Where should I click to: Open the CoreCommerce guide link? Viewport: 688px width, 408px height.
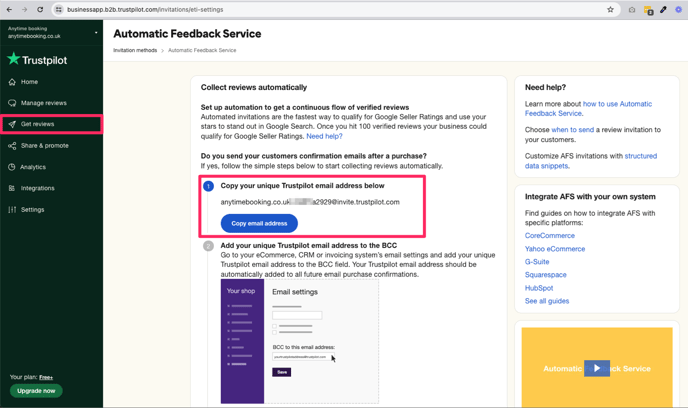coord(550,236)
